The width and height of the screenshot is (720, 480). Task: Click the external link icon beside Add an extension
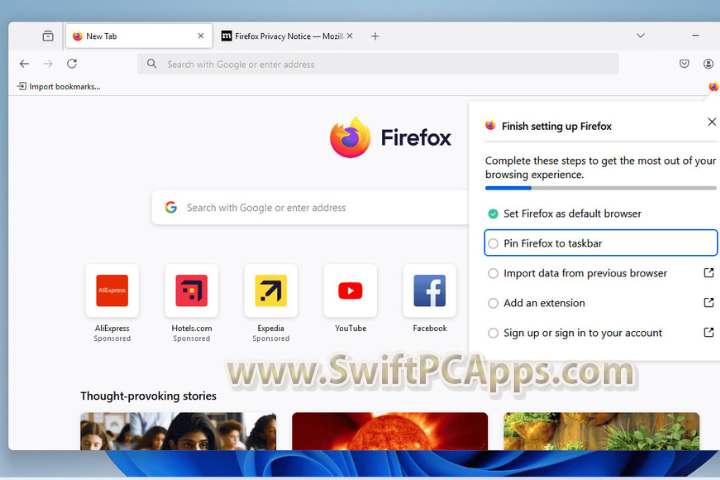(709, 303)
